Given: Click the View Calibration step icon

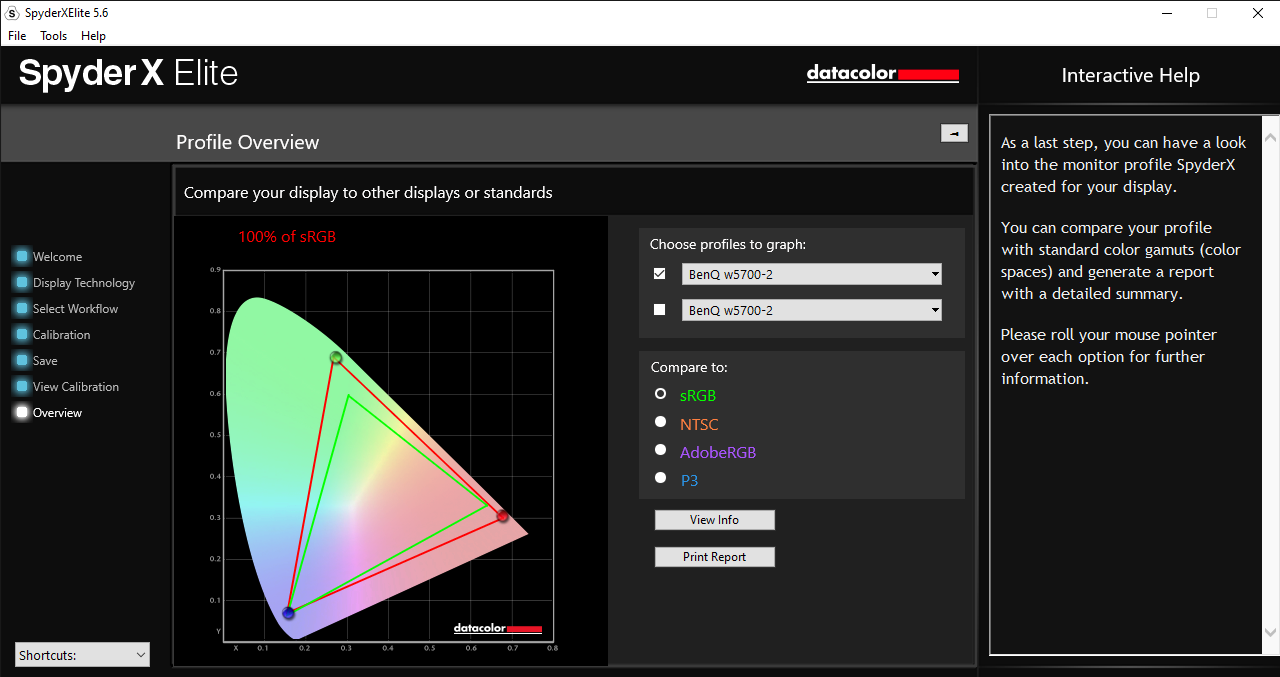Looking at the screenshot, I should tap(22, 386).
